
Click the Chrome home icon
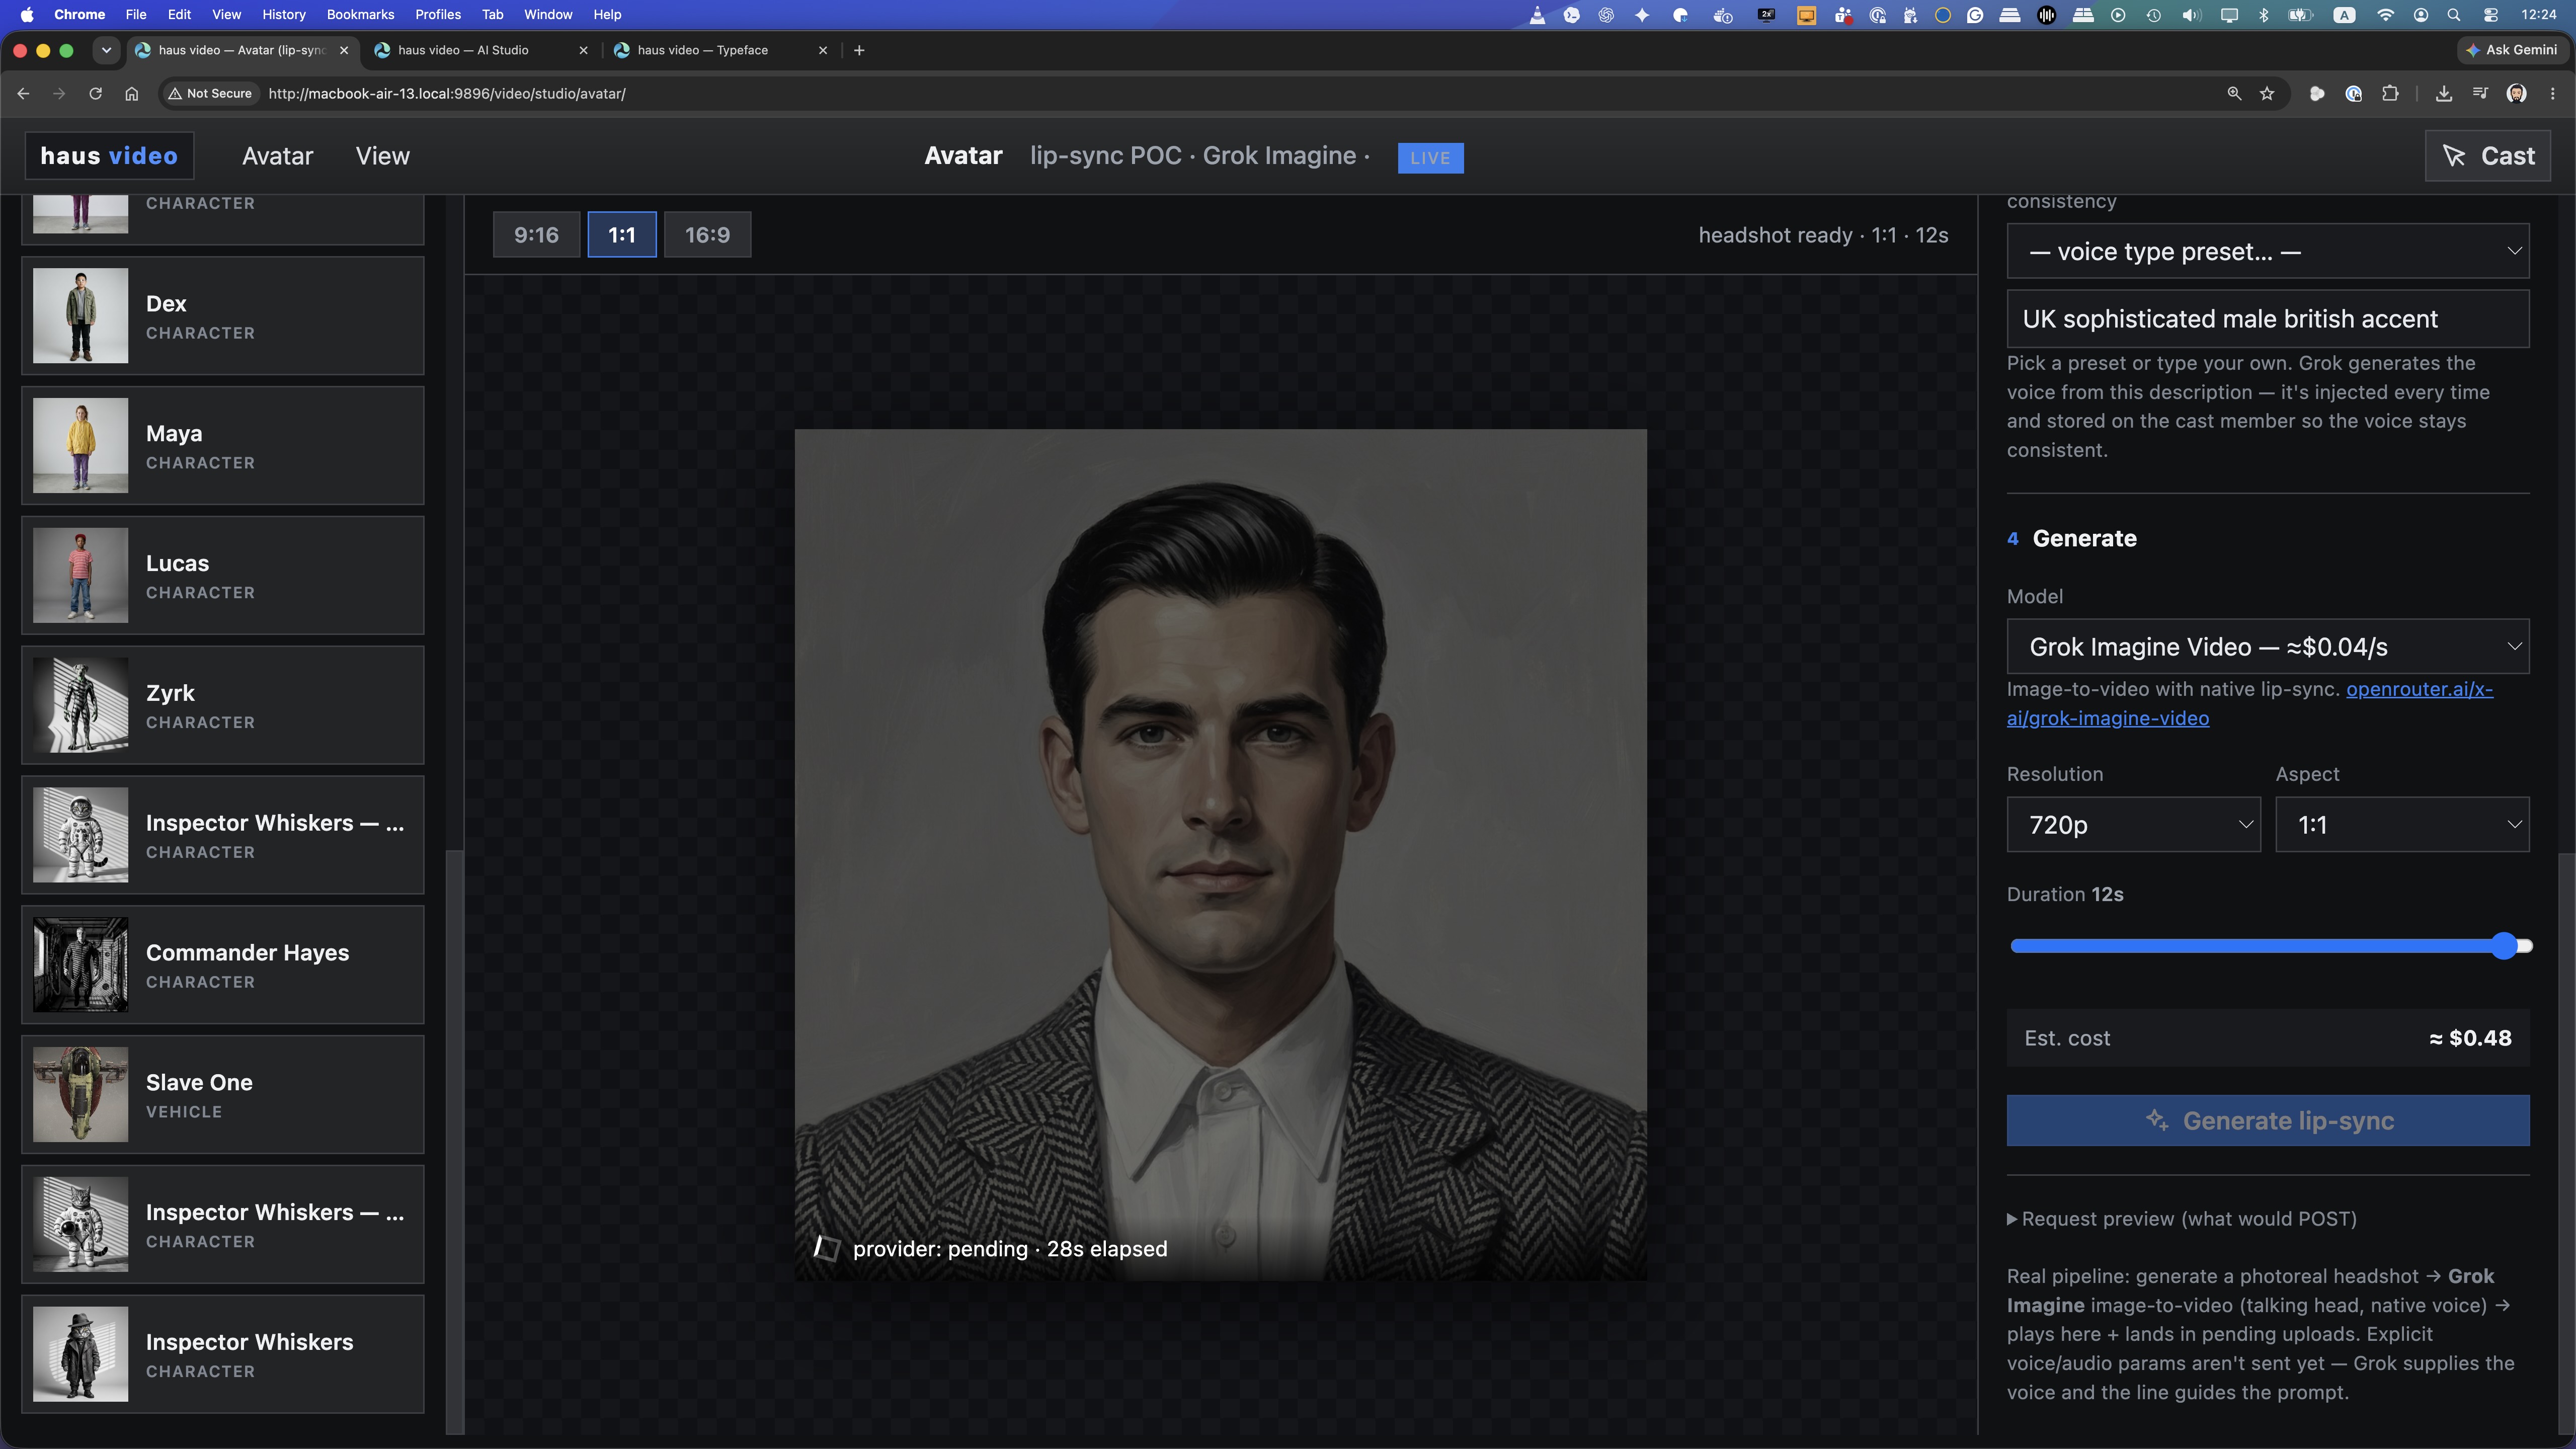(x=131, y=93)
